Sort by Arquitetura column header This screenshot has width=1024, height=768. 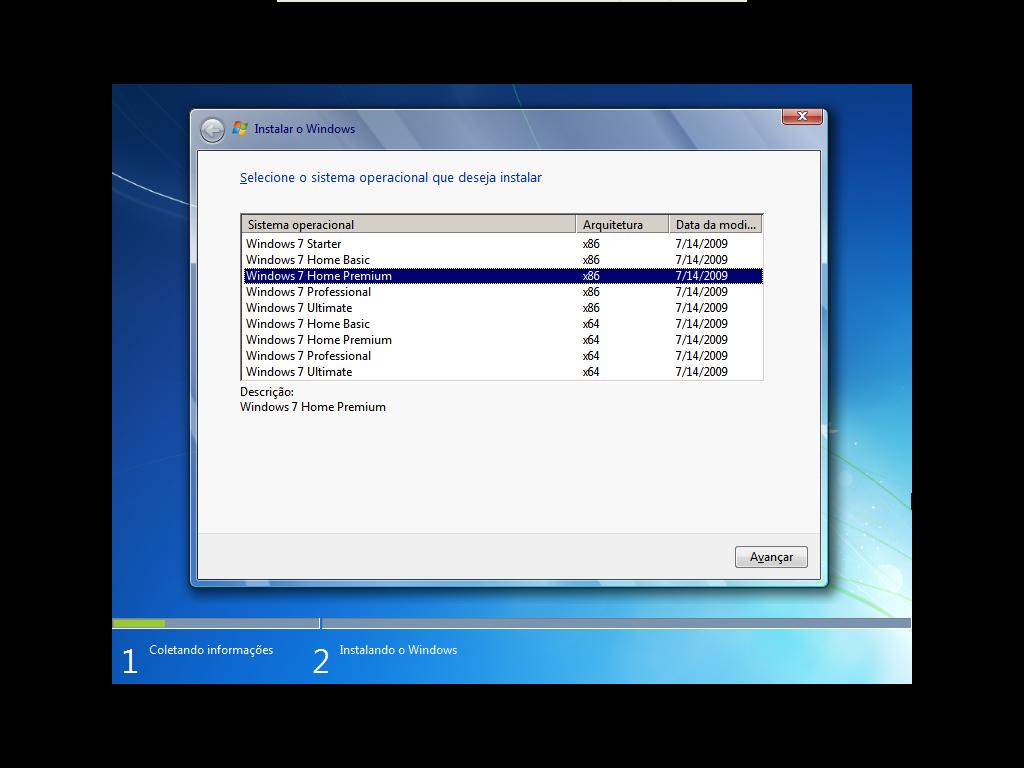(x=622, y=224)
